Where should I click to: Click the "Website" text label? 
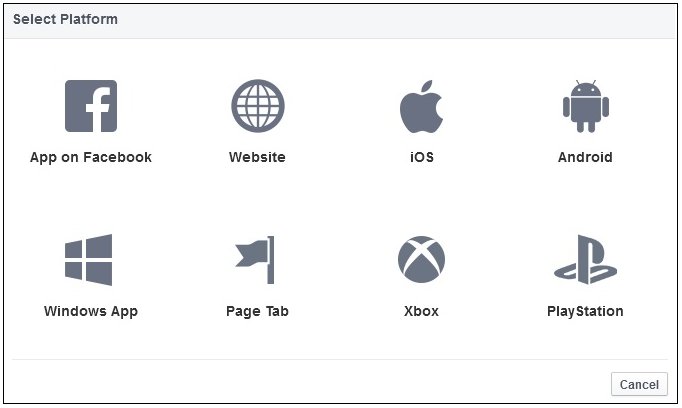pos(257,157)
